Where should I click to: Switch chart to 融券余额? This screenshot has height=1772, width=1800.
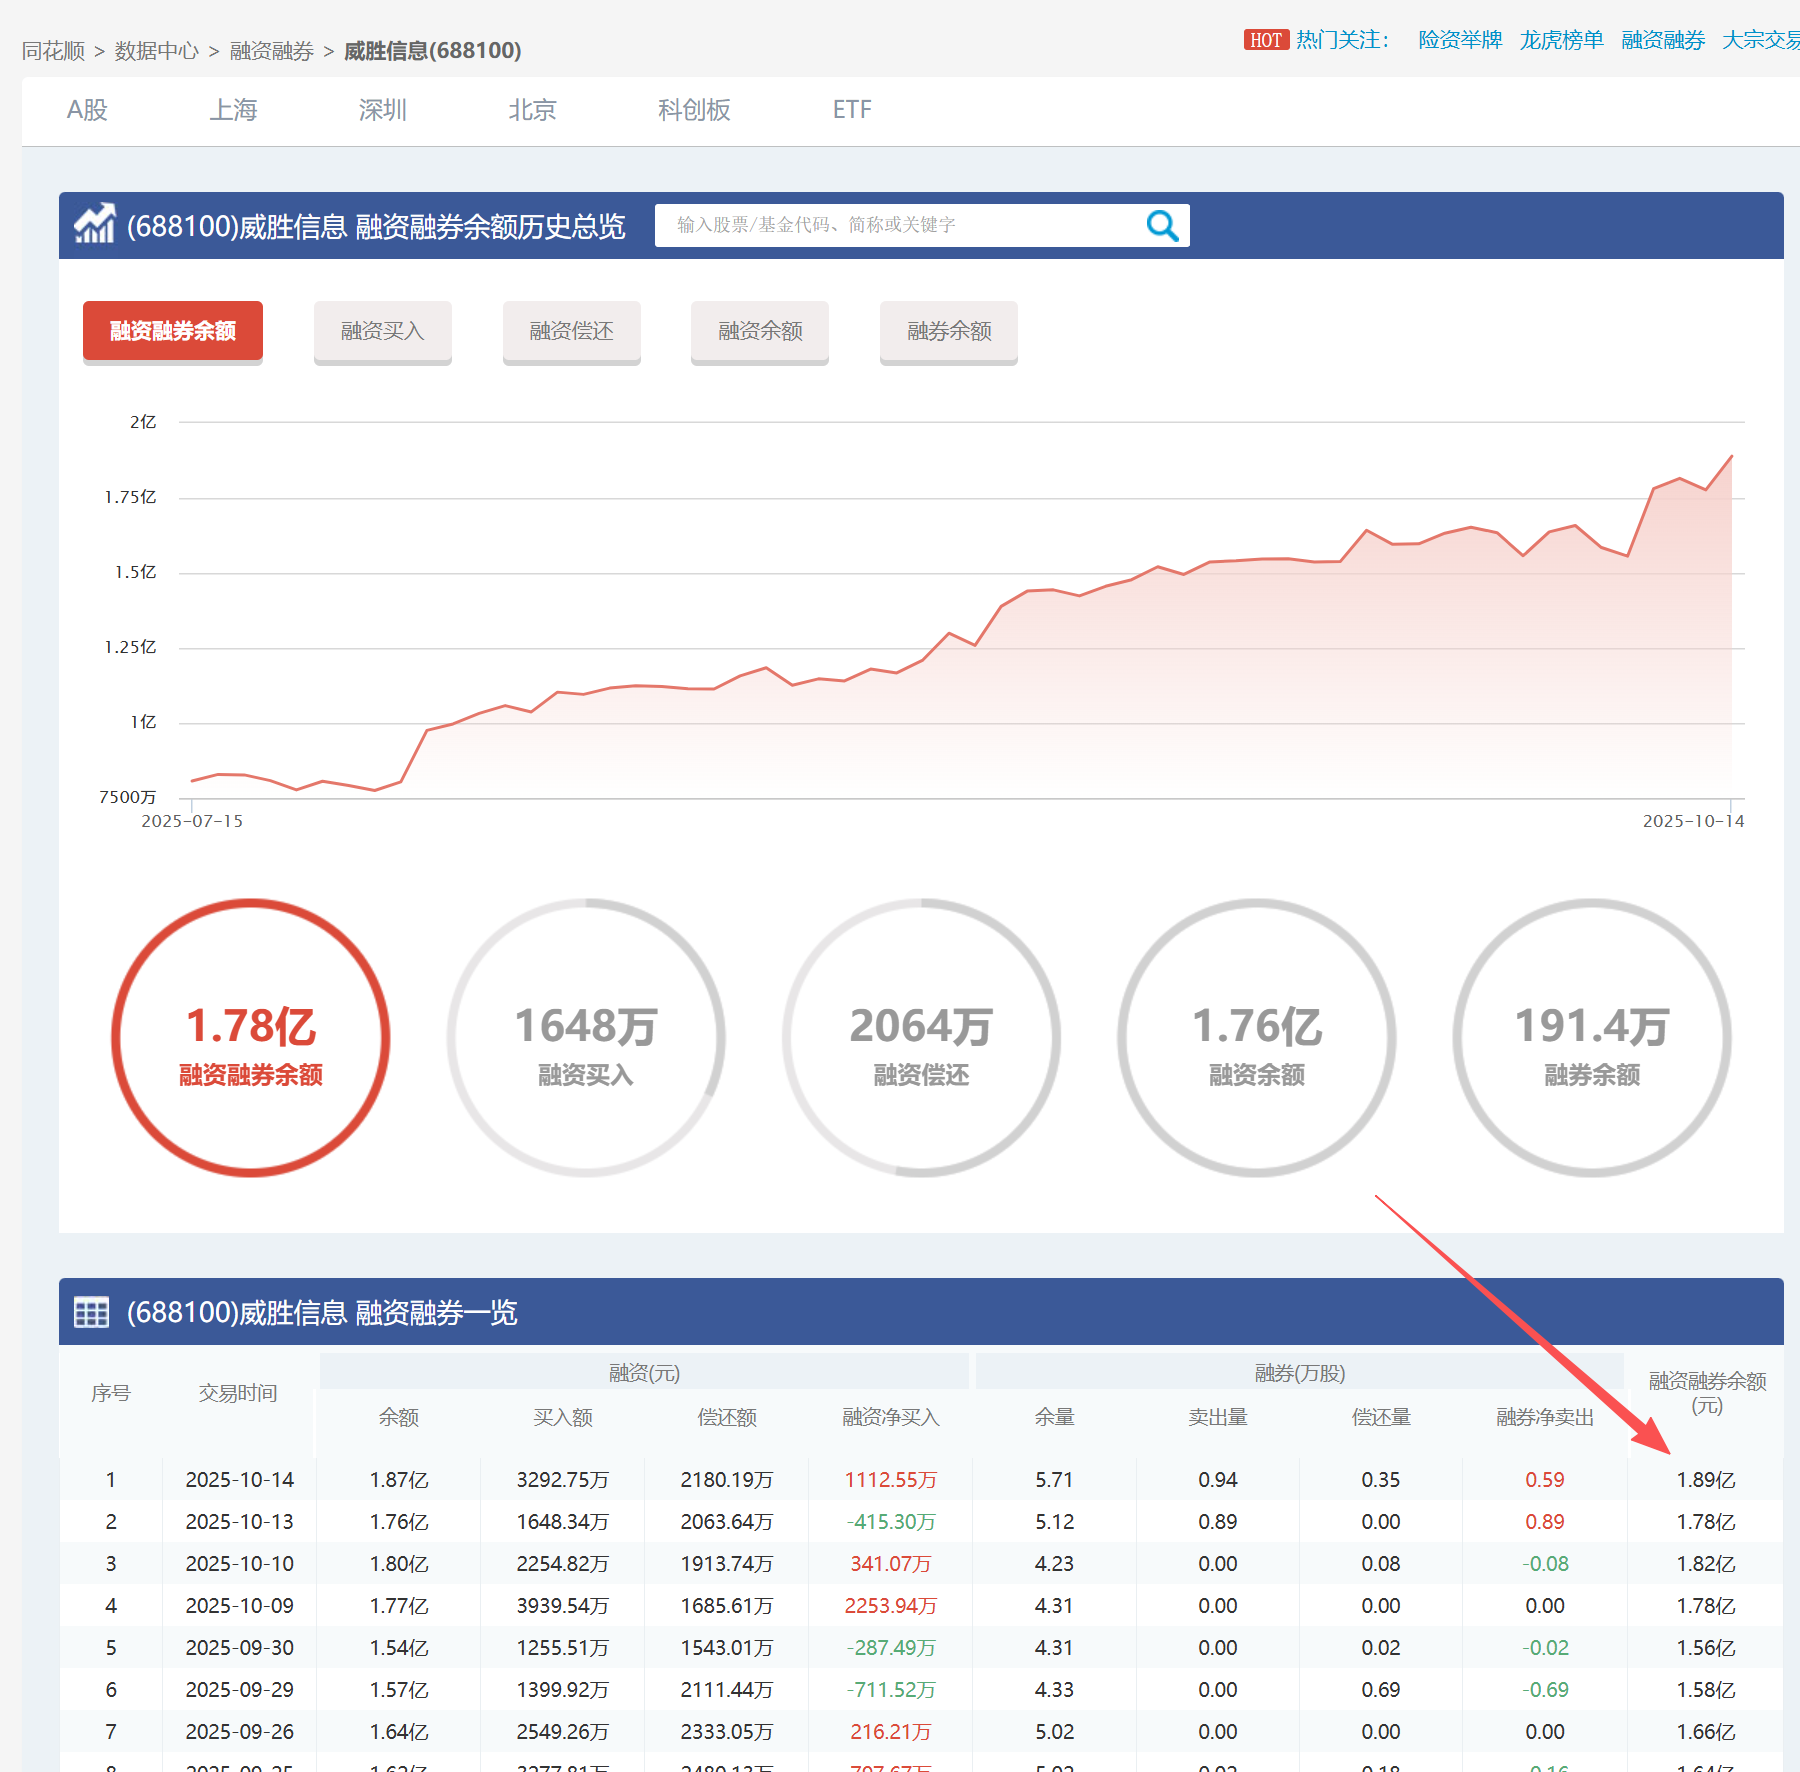point(949,331)
